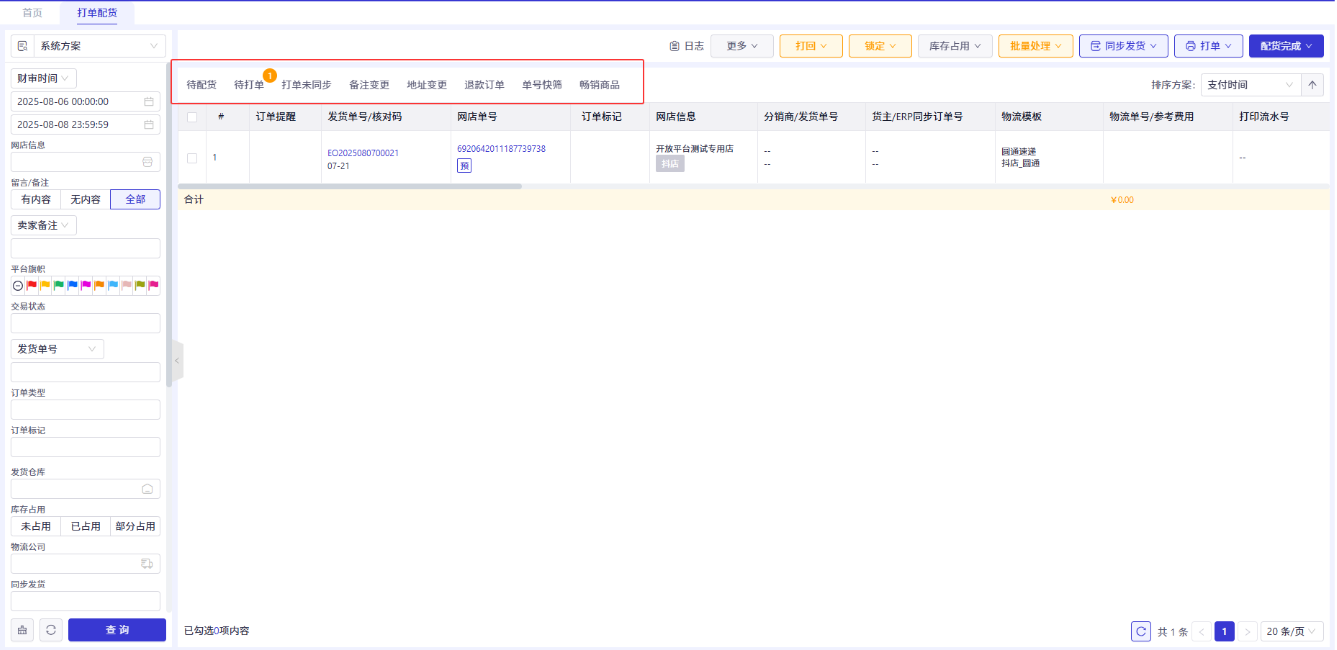1337x650 pixels.
Task: Open shop order link 6920642011187739738
Action: pos(501,149)
